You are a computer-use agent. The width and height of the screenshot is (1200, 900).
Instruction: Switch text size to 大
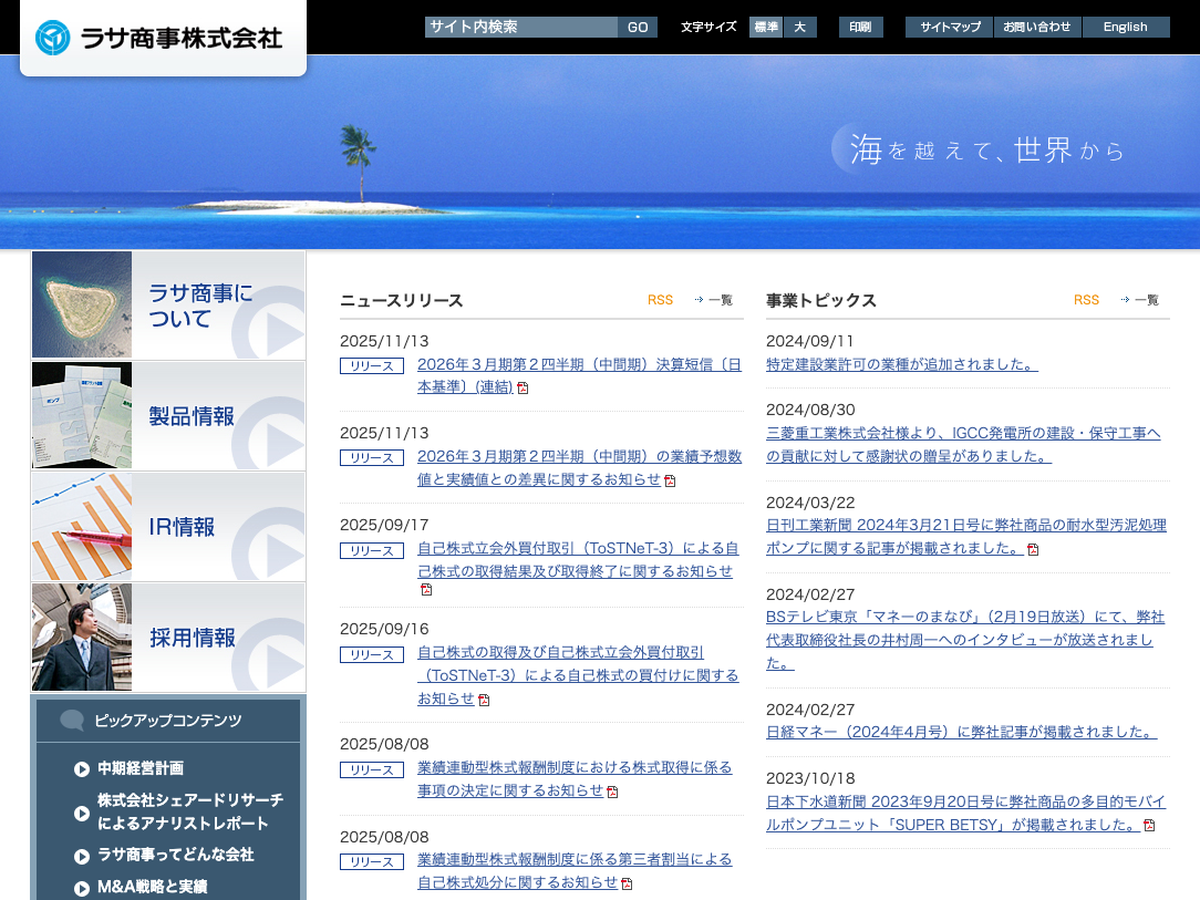(x=799, y=27)
